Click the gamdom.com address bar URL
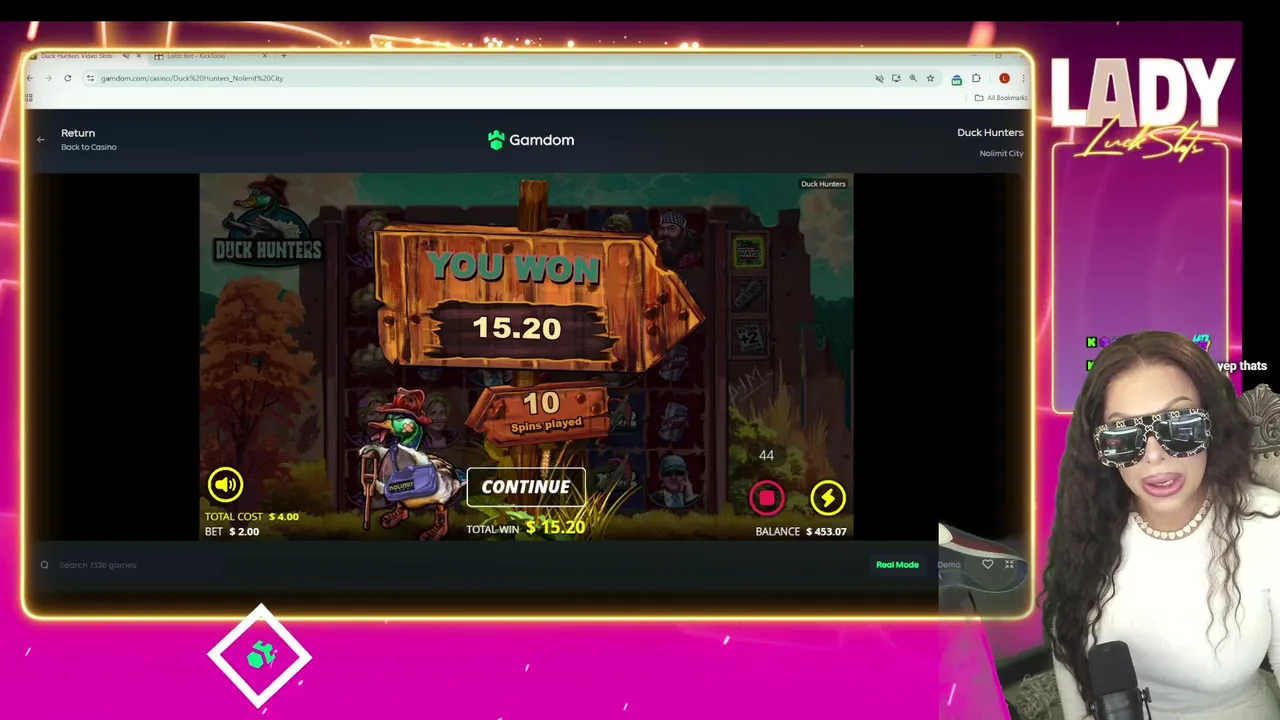This screenshot has width=1280, height=720. [192, 78]
